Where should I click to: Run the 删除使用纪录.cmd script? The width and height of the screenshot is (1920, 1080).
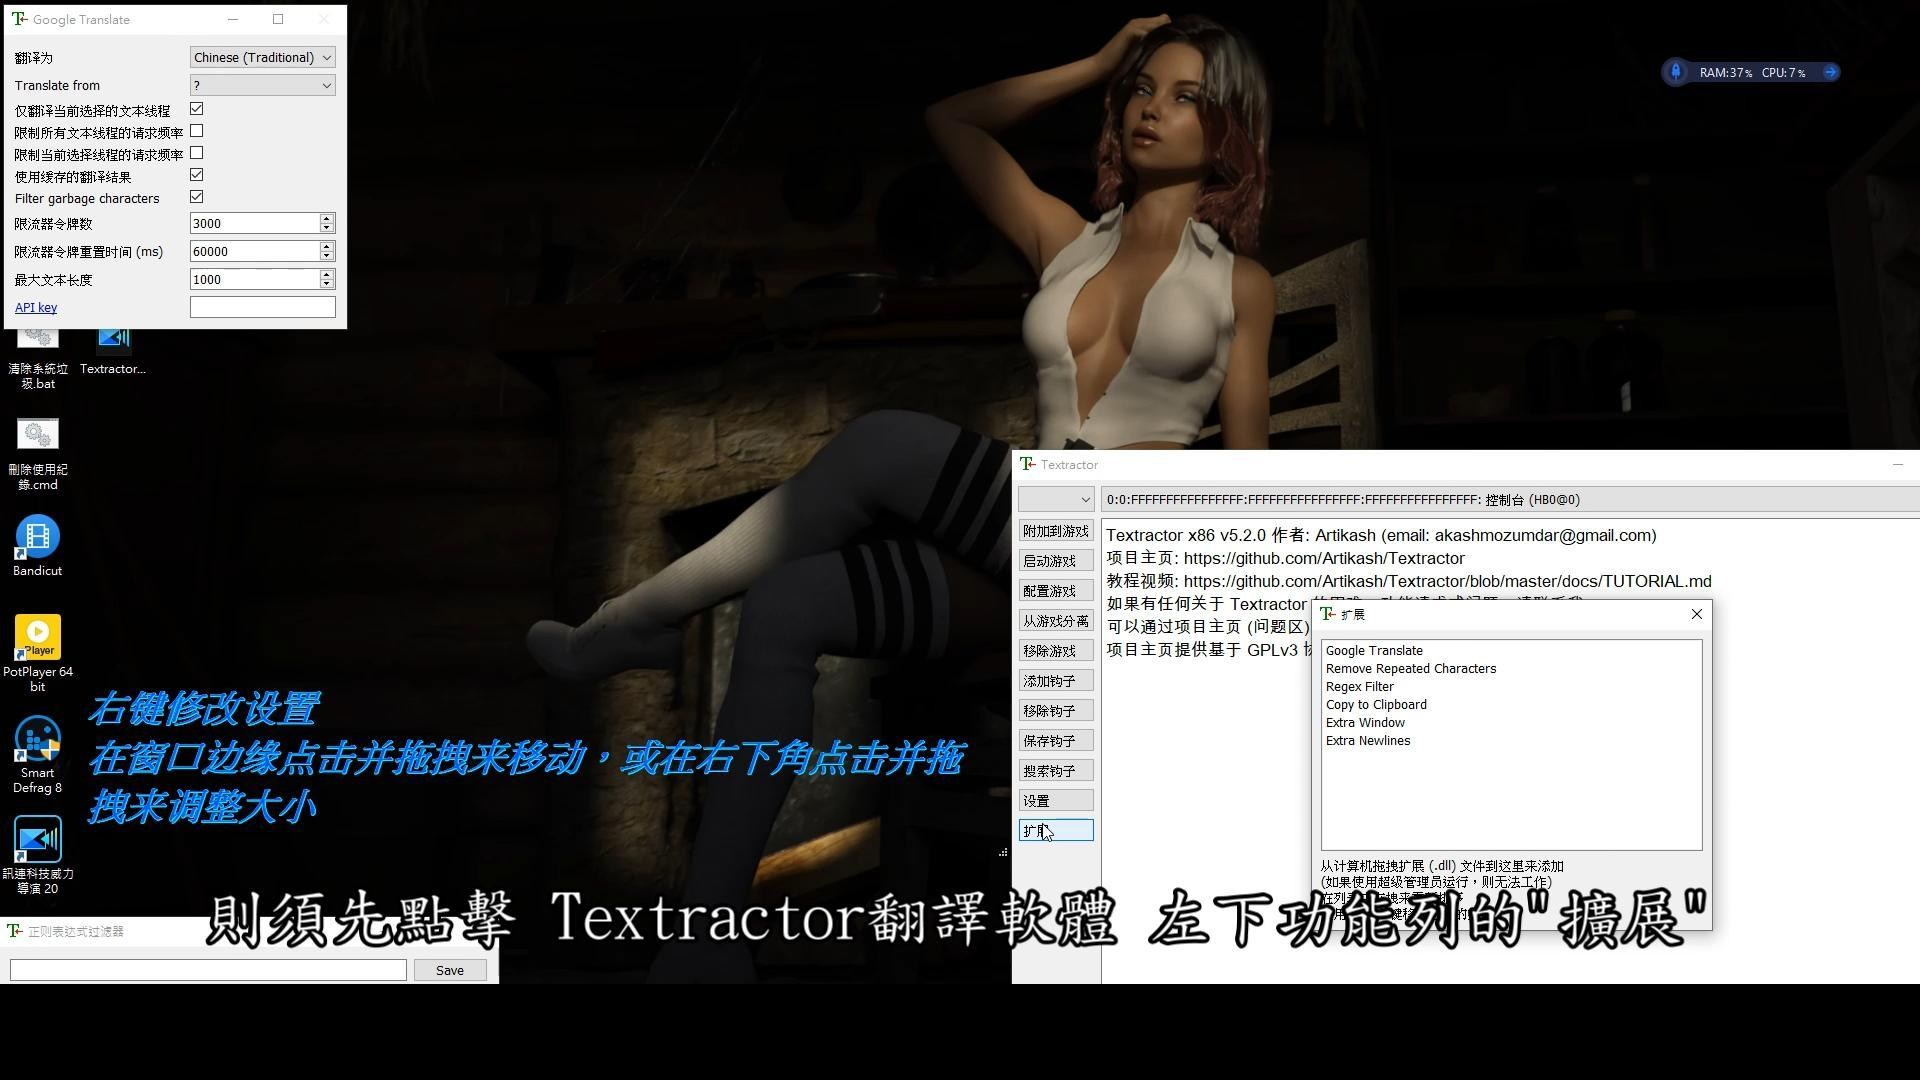(x=37, y=435)
